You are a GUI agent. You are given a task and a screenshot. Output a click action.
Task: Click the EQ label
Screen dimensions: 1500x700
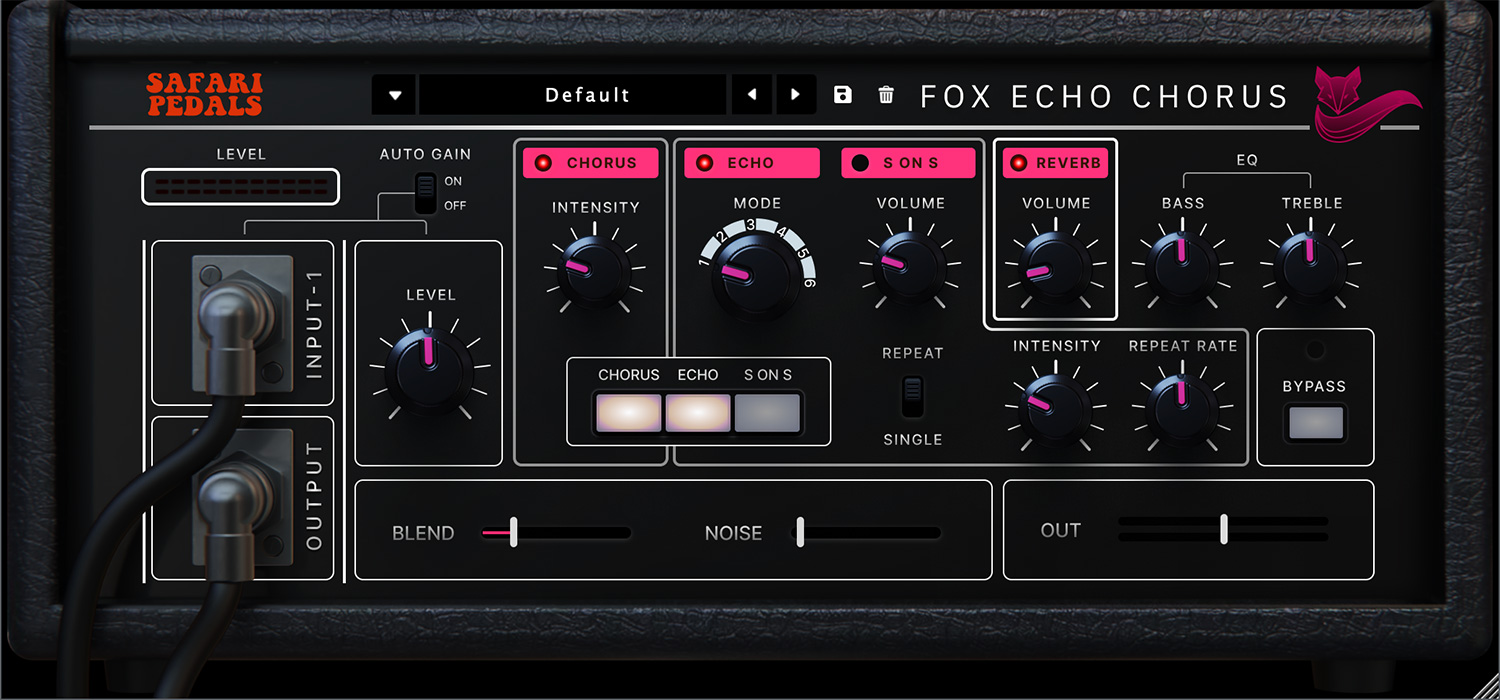point(1247,160)
